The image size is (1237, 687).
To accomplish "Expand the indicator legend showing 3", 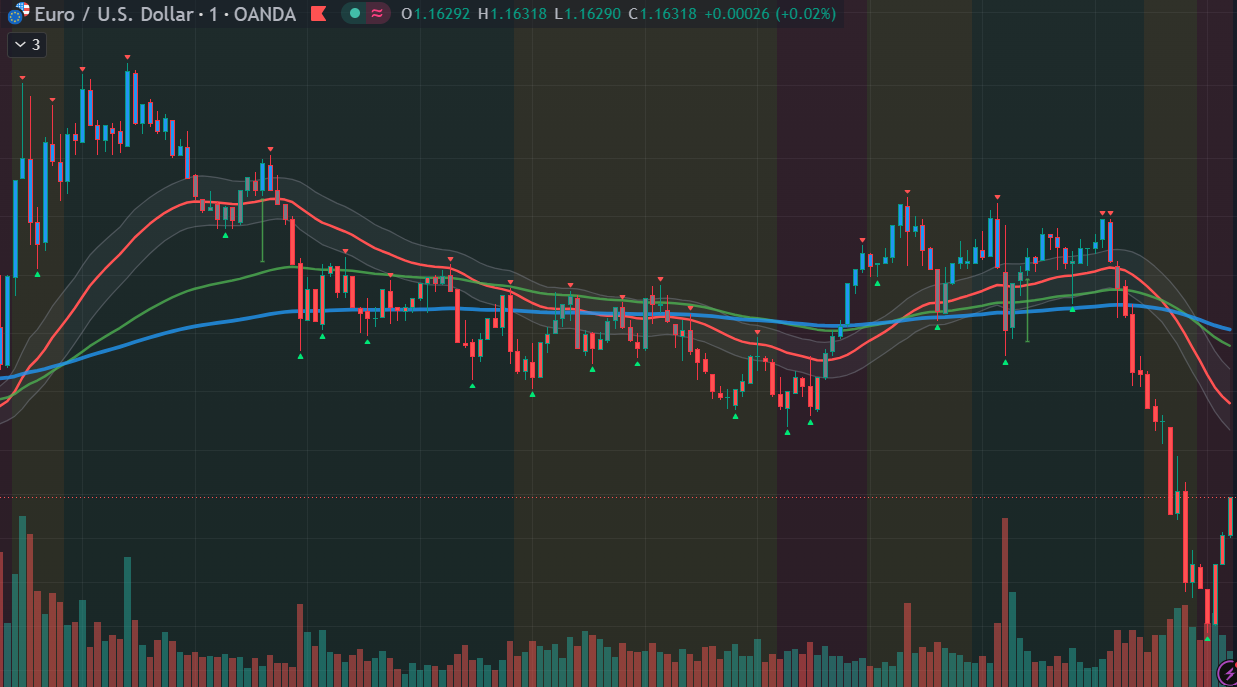I will [x=25, y=44].
